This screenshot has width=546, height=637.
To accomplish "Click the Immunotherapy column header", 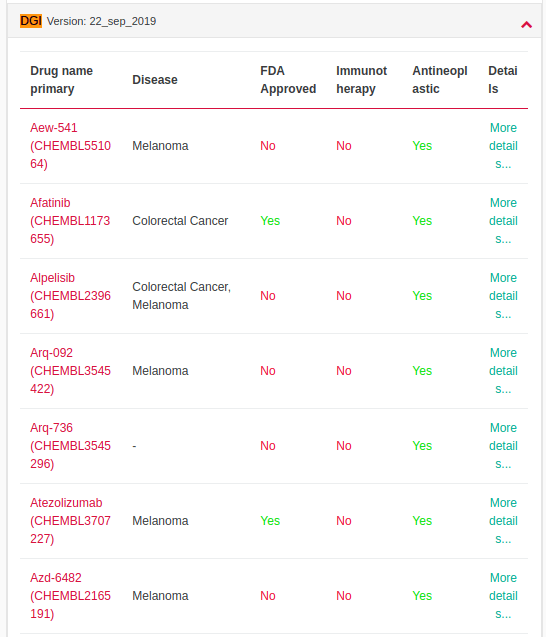I will point(362,80).
